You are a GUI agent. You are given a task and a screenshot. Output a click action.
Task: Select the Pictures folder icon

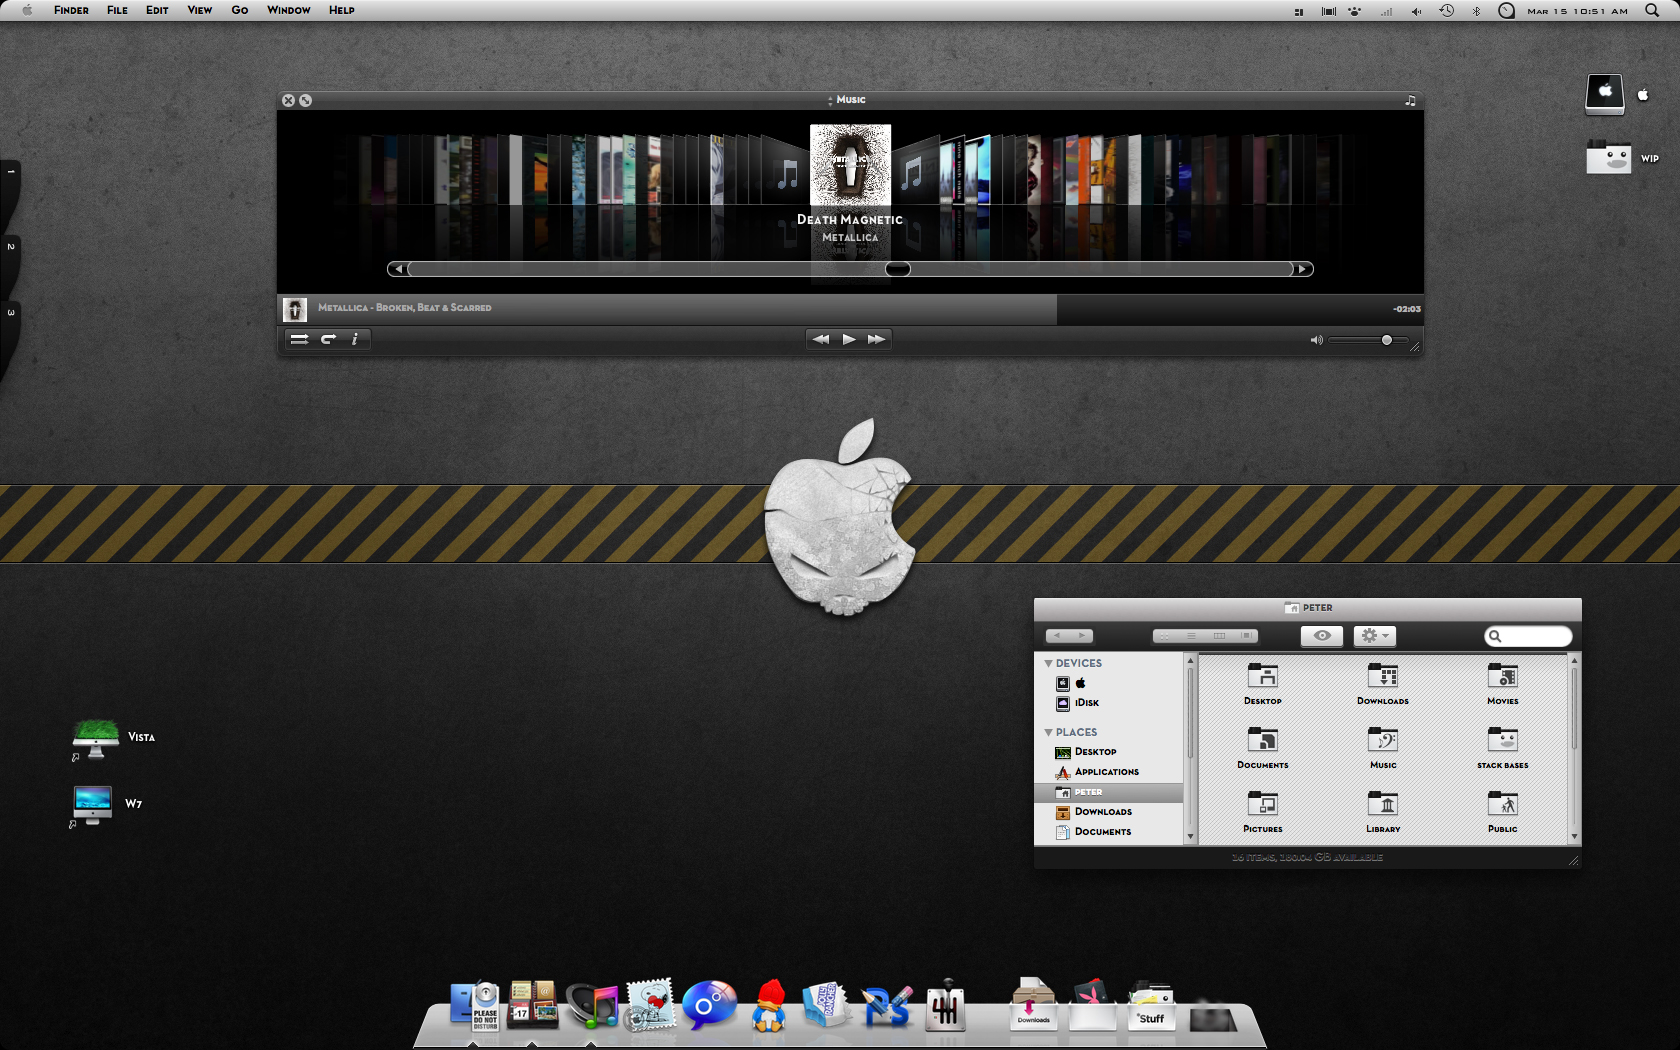[1262, 804]
